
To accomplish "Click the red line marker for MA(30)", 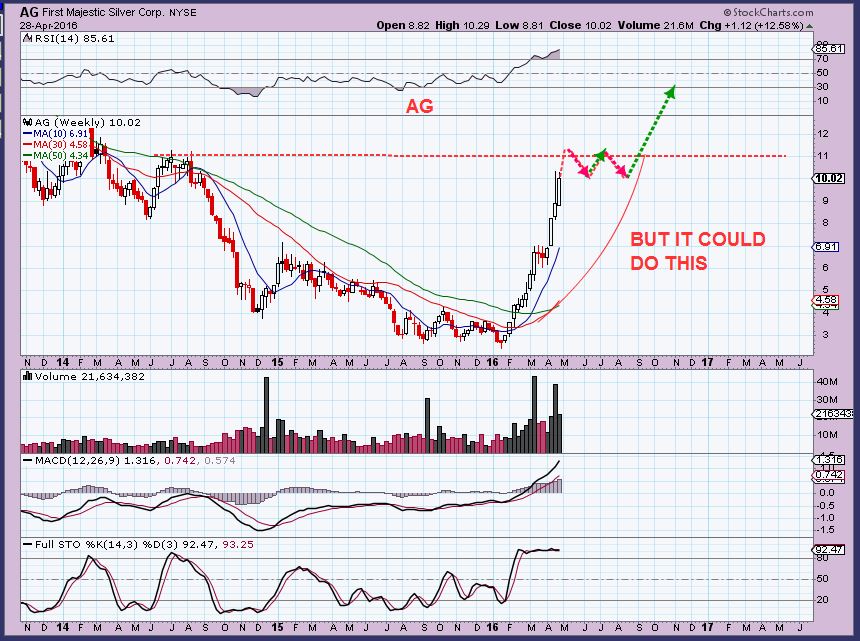I will point(27,144).
